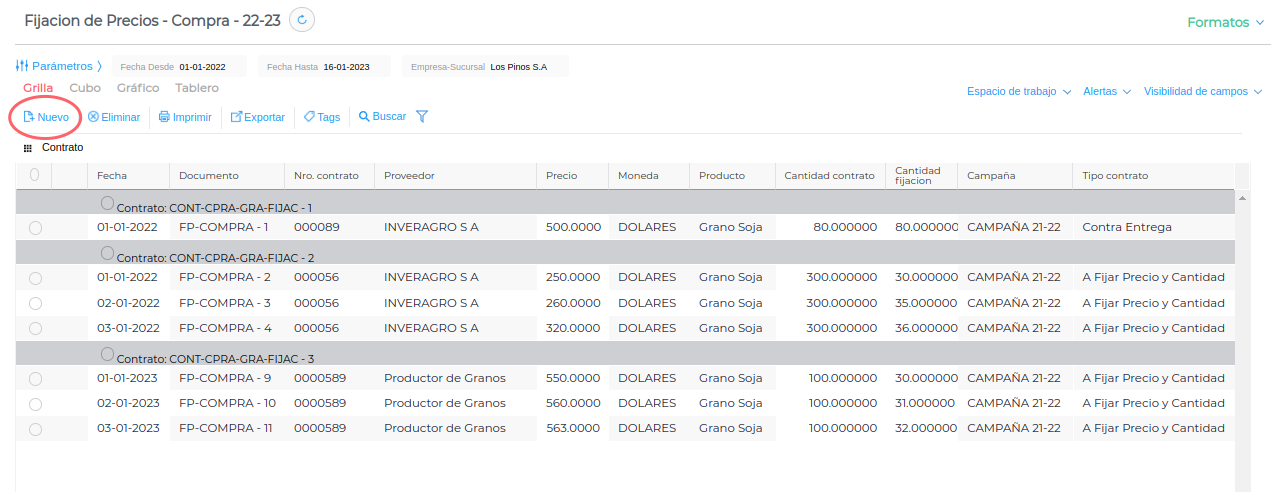Click the date cell 03-01-2023
This screenshot has width=1281, height=492.
click(128, 428)
